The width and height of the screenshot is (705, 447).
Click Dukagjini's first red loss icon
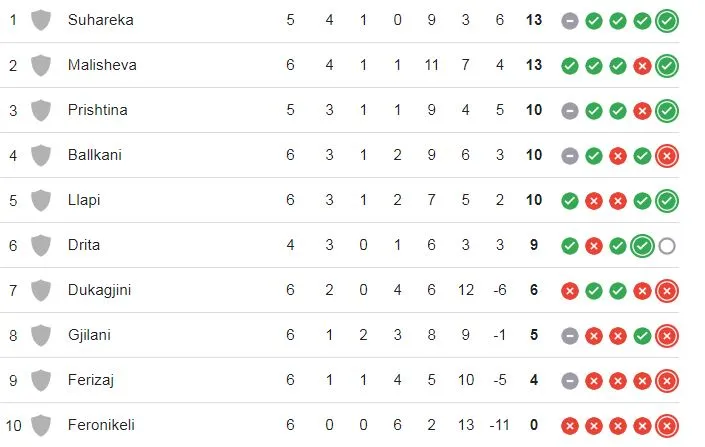point(570,291)
